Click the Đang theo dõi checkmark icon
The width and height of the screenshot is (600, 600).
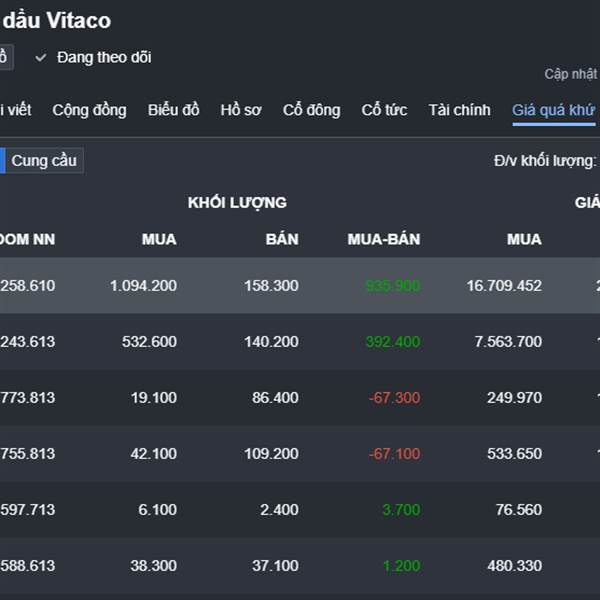pyautogui.click(x=41, y=58)
